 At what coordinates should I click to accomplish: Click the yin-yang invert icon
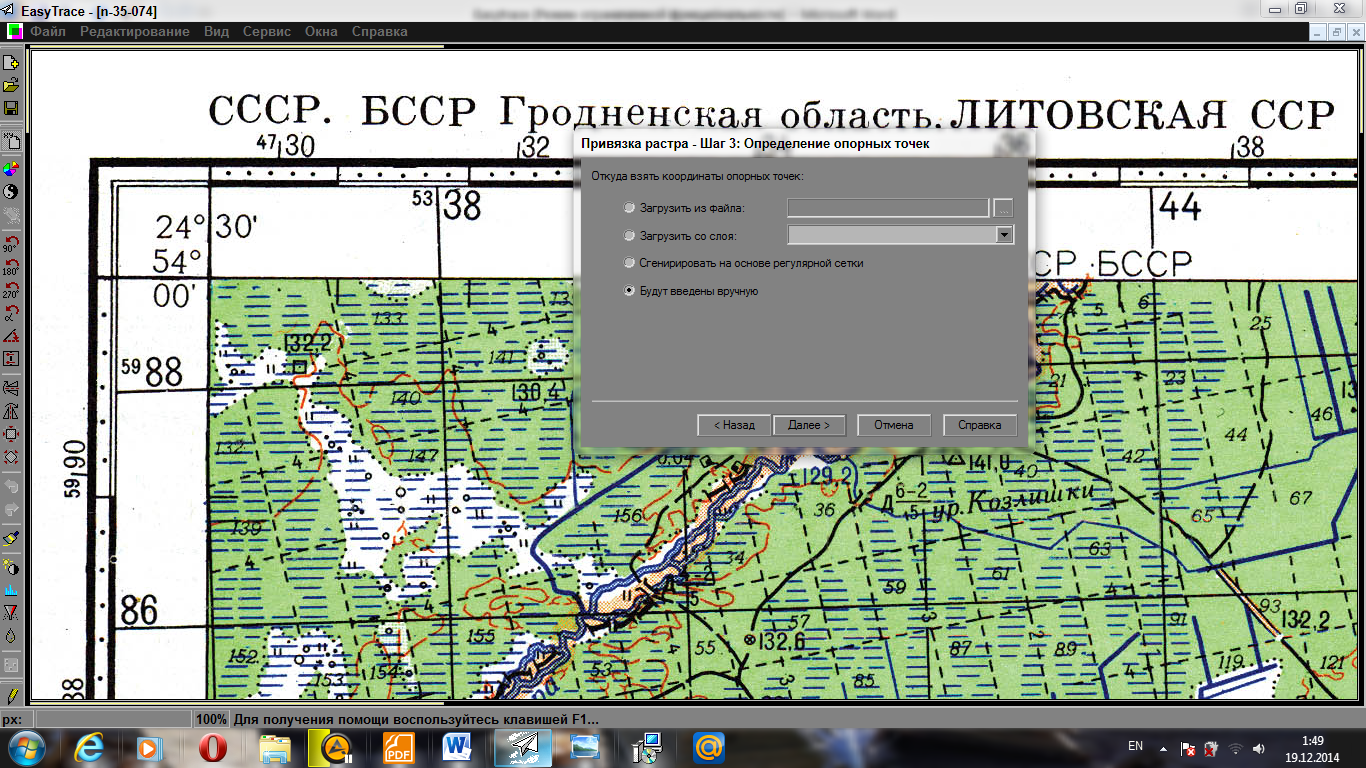click(11, 192)
